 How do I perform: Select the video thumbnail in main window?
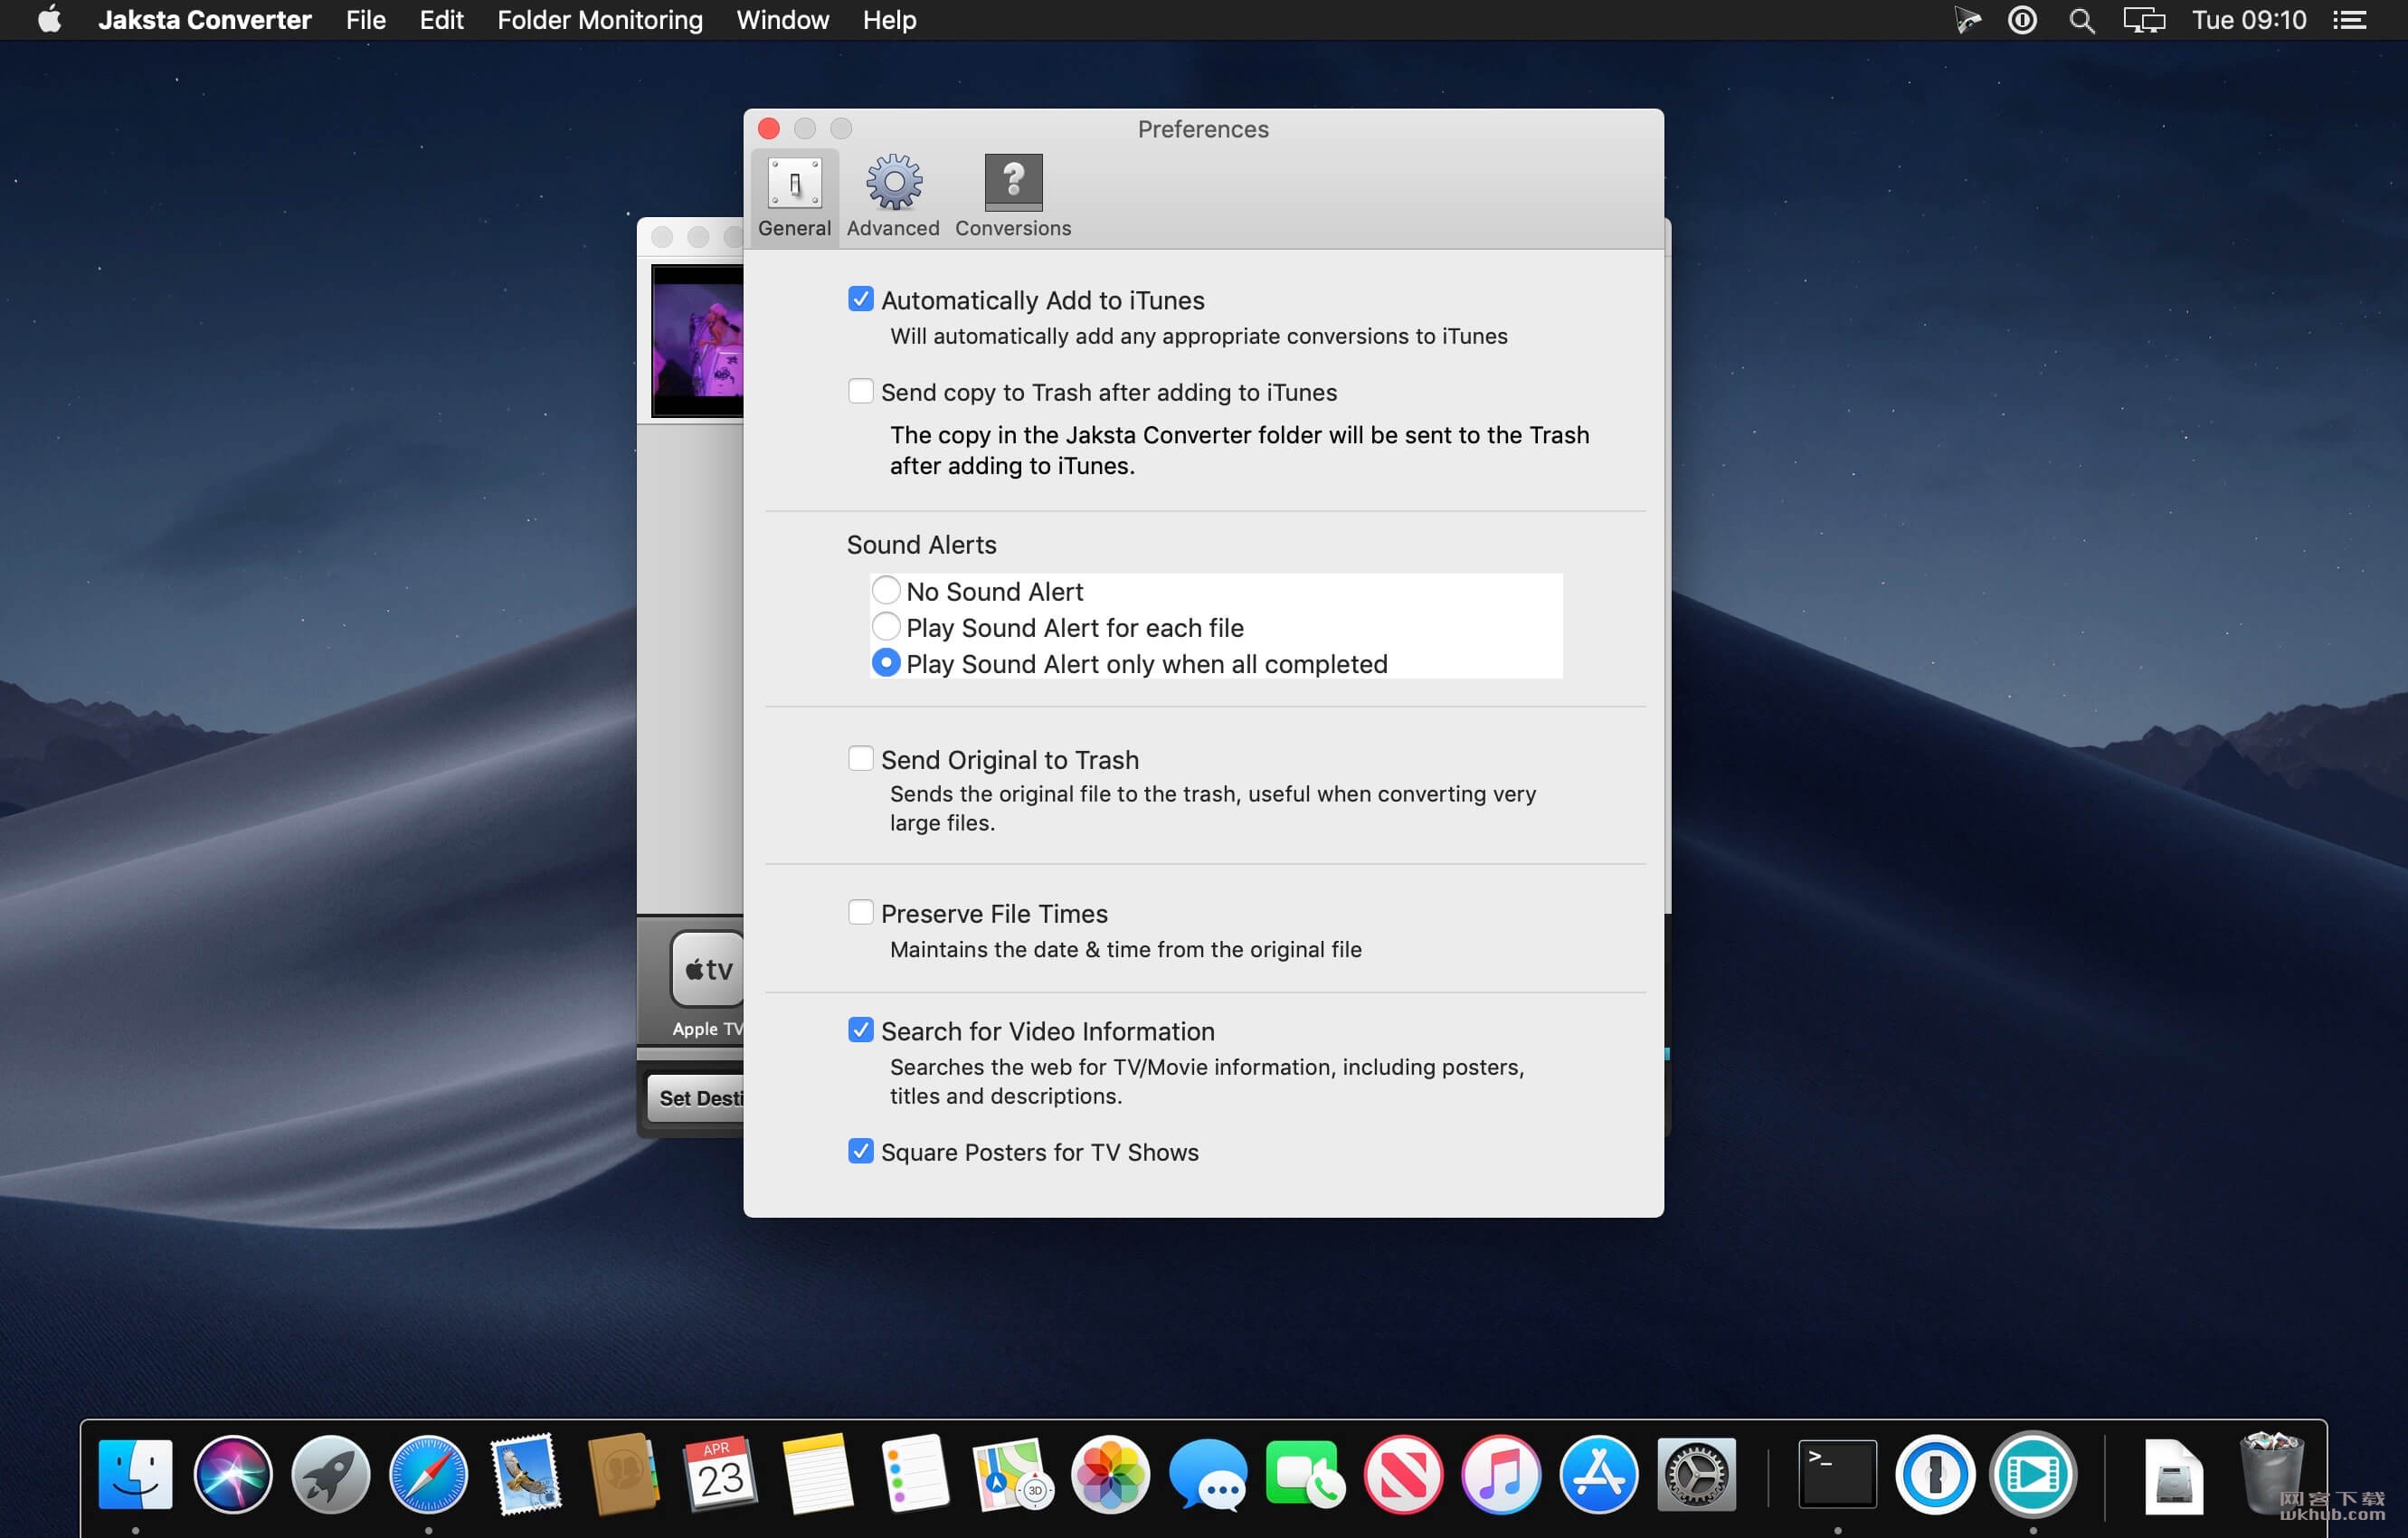[697, 341]
